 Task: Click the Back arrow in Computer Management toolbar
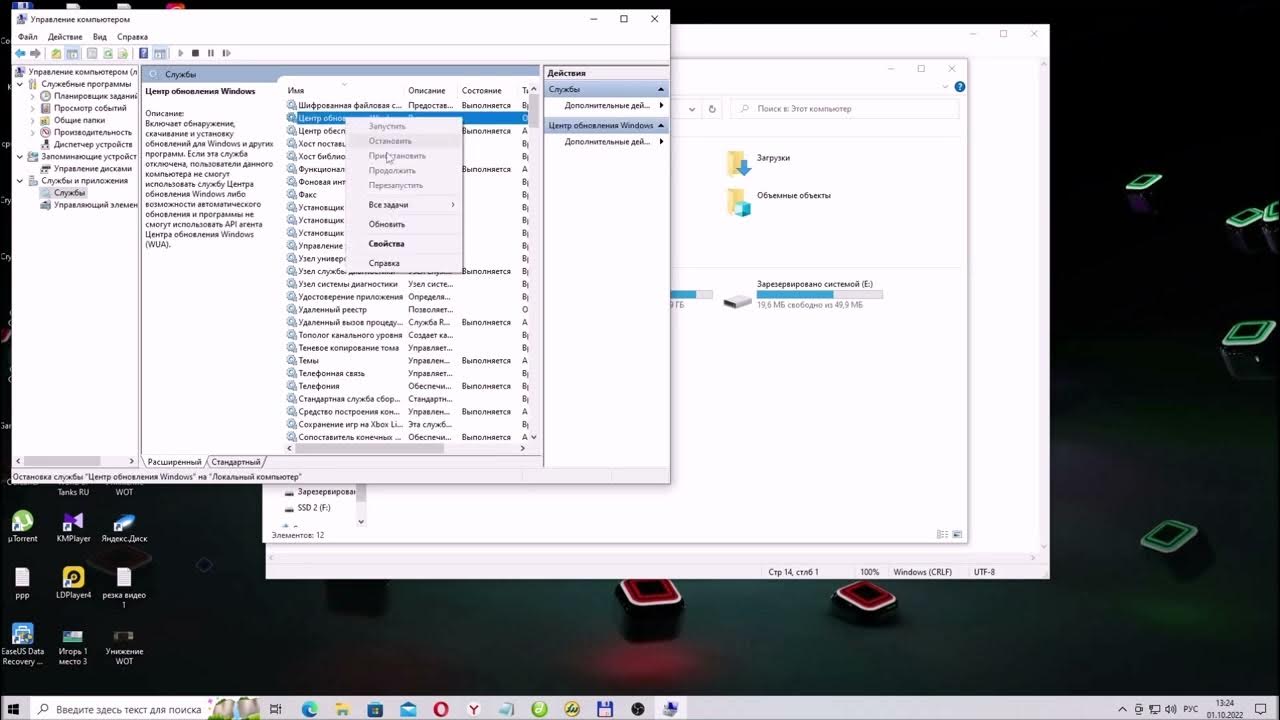(x=20, y=53)
